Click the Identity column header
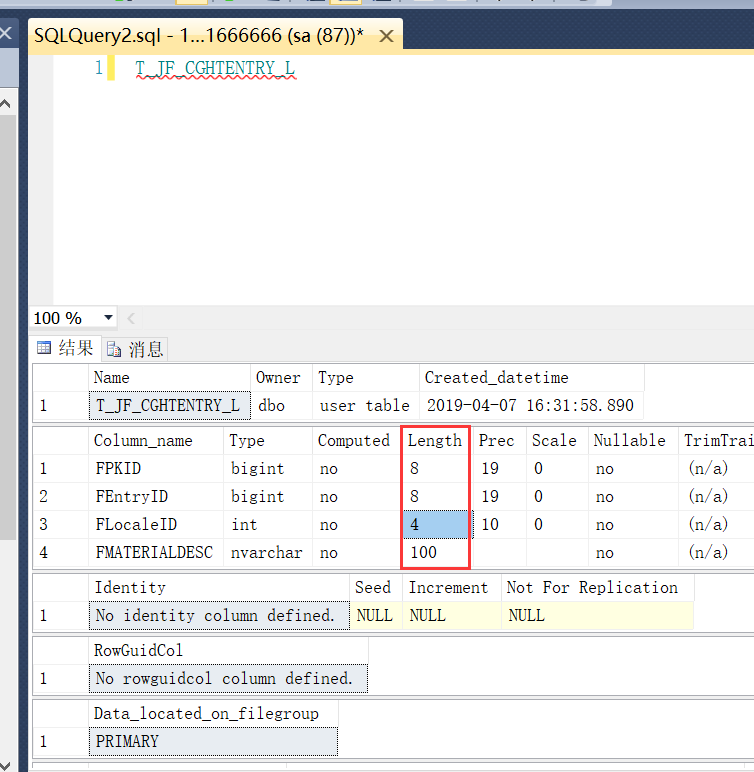This screenshot has height=772, width=754. click(219, 588)
